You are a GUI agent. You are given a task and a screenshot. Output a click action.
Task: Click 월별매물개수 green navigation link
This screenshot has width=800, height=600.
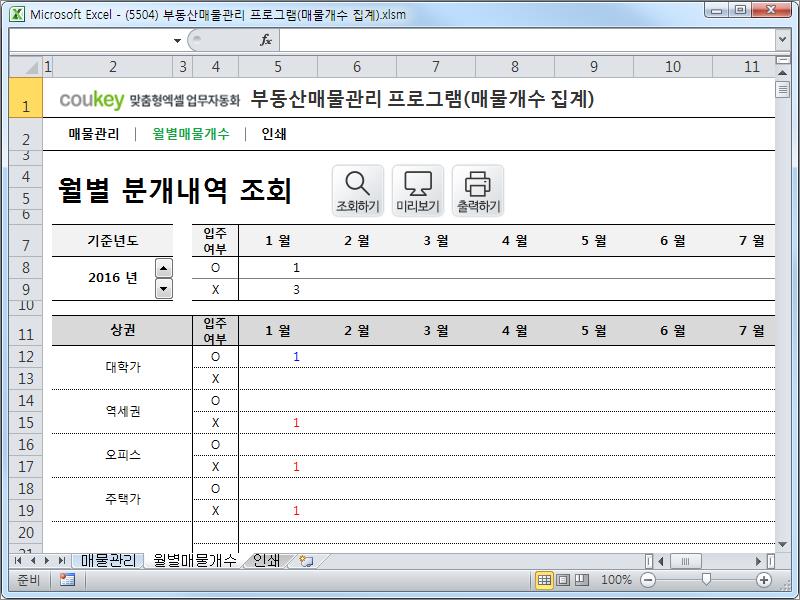point(191,134)
